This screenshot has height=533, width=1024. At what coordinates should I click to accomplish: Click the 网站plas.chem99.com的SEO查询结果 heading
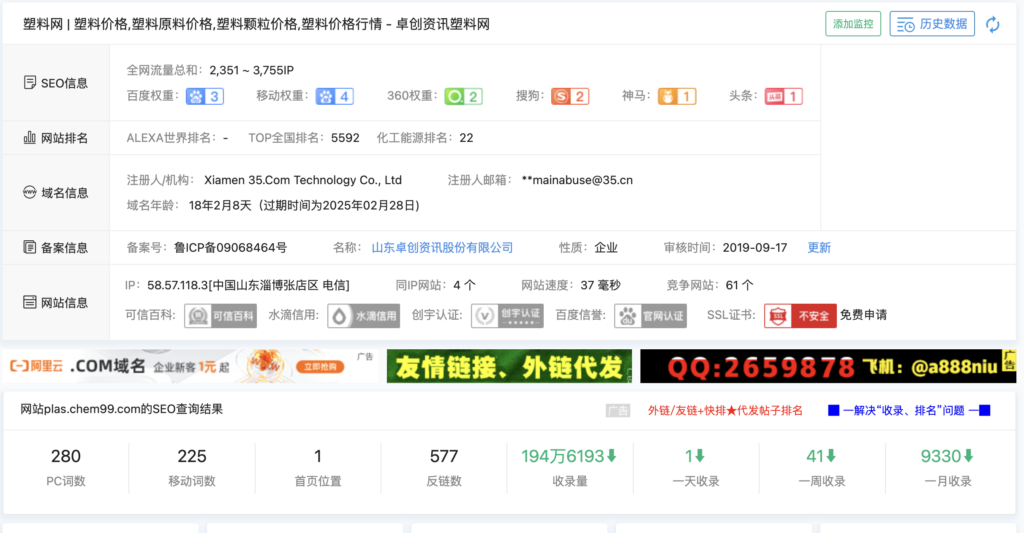121,409
